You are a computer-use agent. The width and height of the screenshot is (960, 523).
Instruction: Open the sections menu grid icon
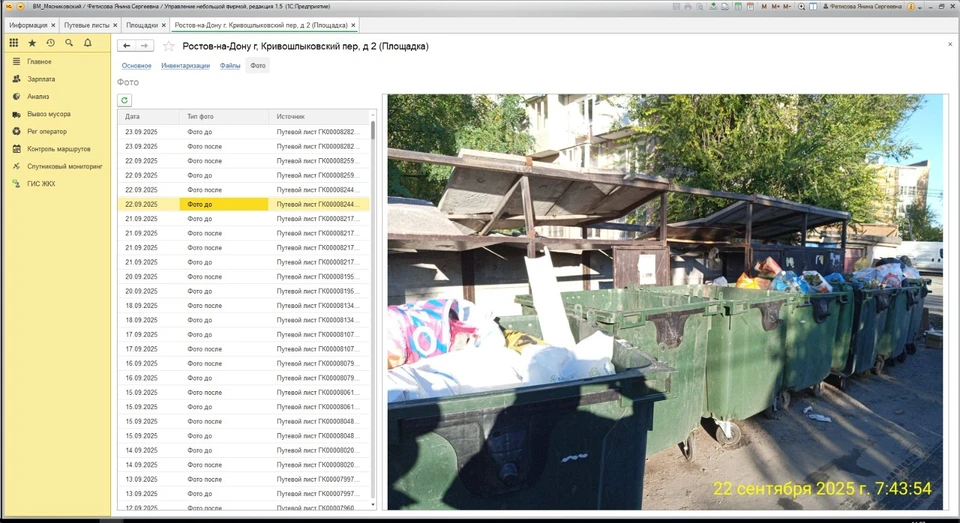click(13, 43)
